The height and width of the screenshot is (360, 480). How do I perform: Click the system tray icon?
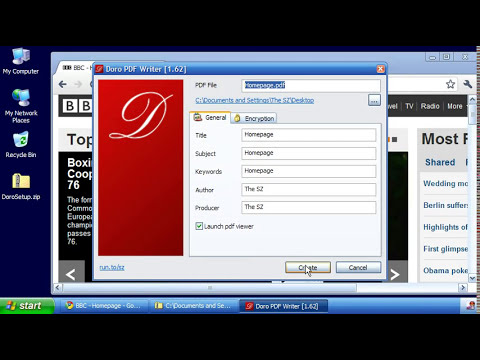tap(471, 305)
